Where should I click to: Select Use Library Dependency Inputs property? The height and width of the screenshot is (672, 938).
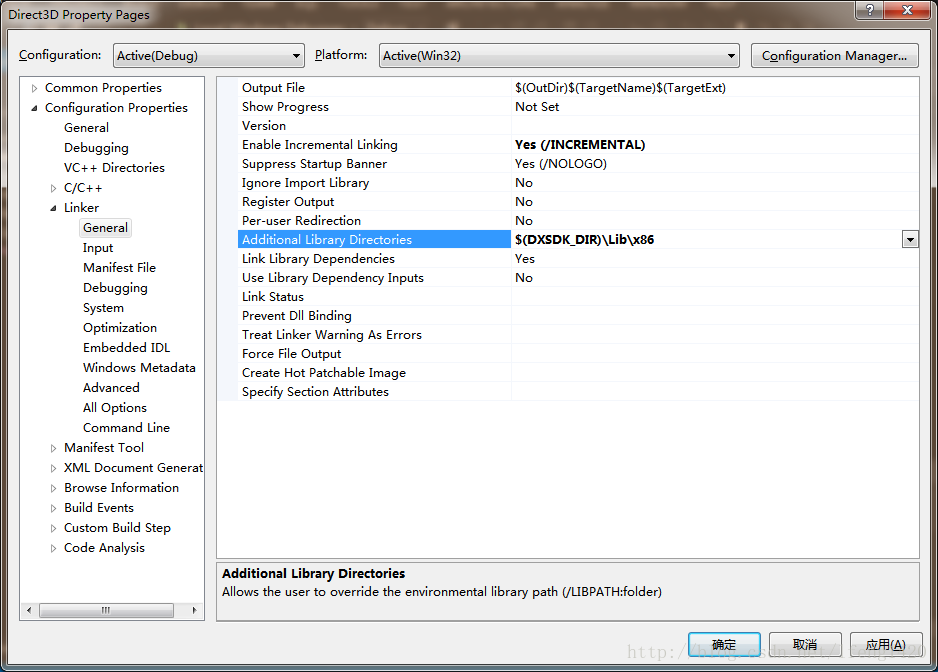374,278
